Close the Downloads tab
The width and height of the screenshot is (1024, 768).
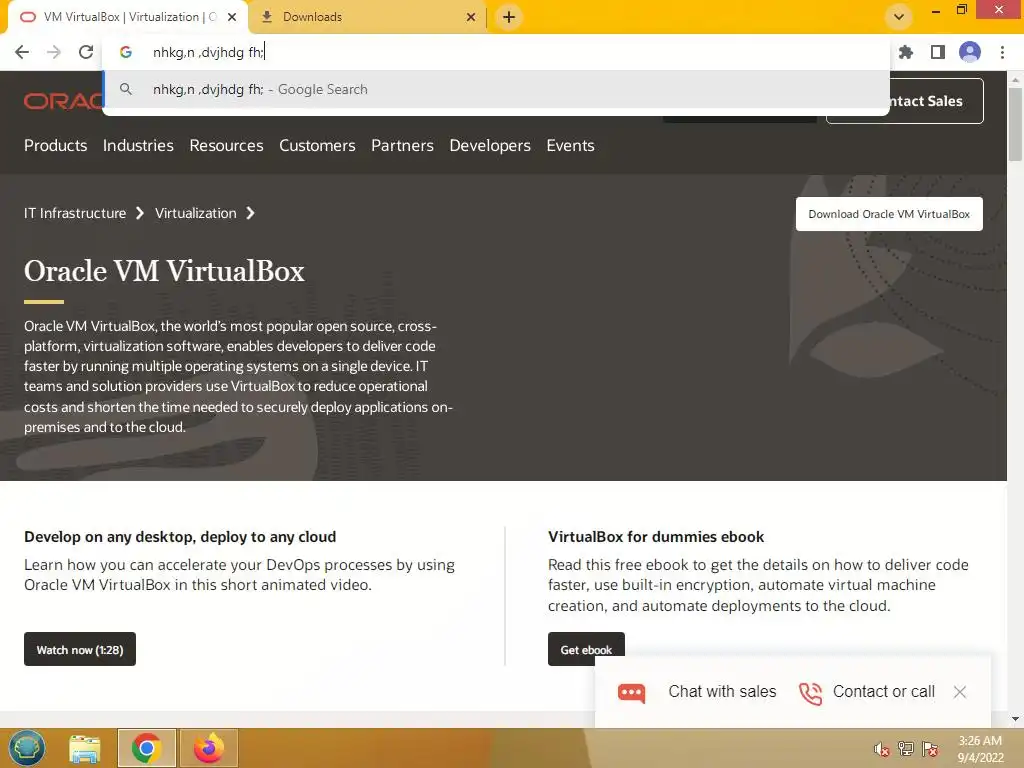pos(471,17)
